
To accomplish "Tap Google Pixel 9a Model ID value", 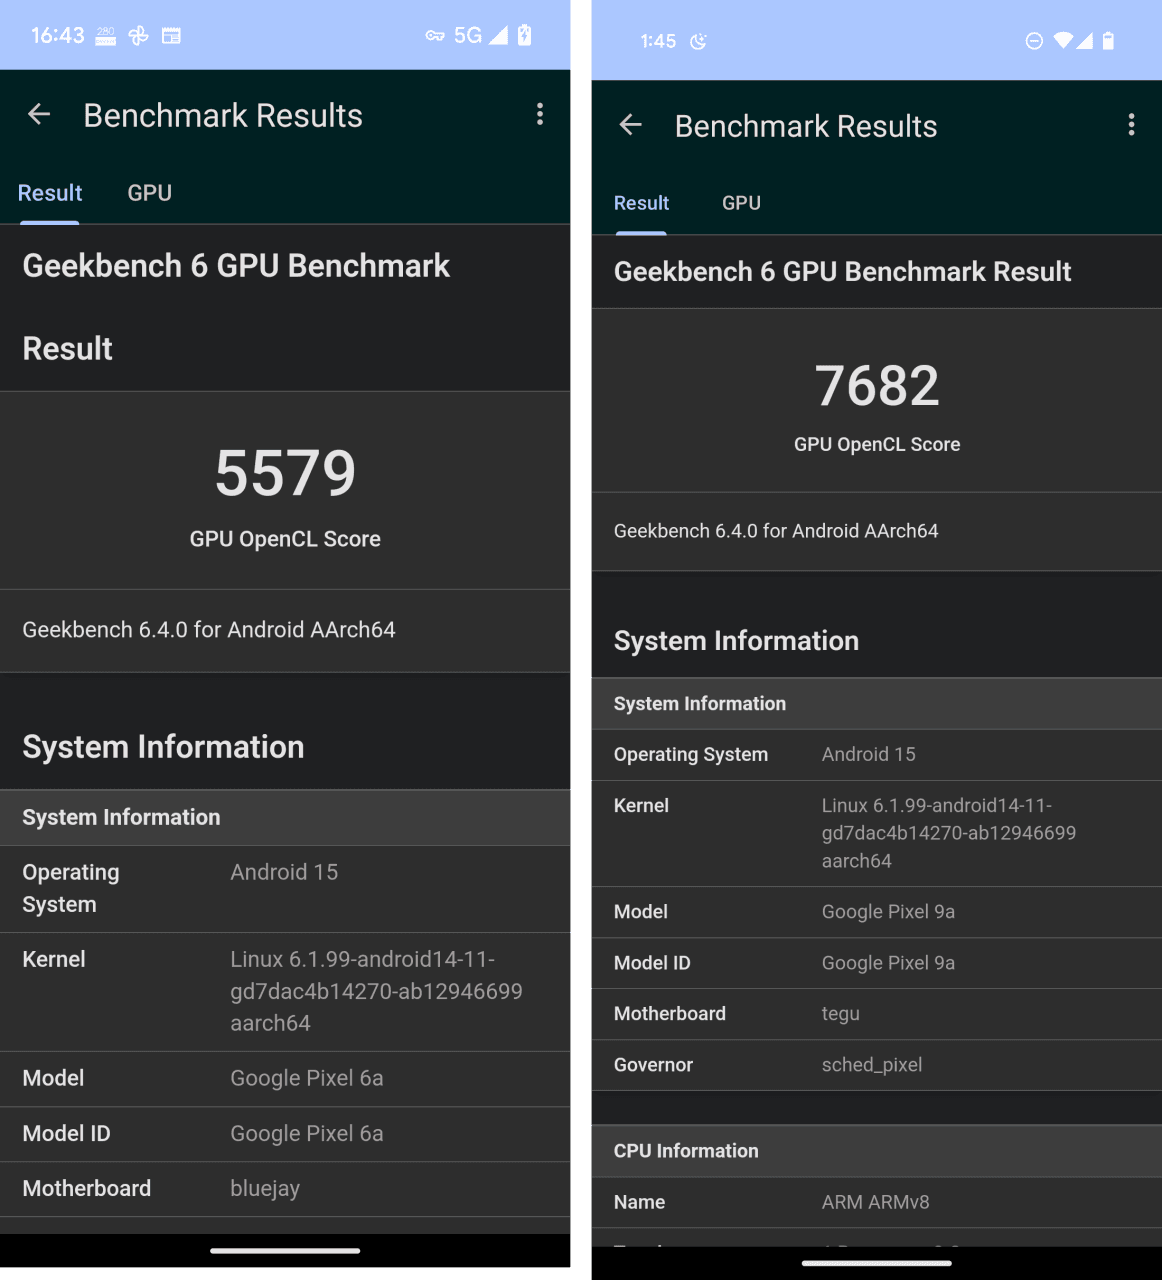I will 888,963.
